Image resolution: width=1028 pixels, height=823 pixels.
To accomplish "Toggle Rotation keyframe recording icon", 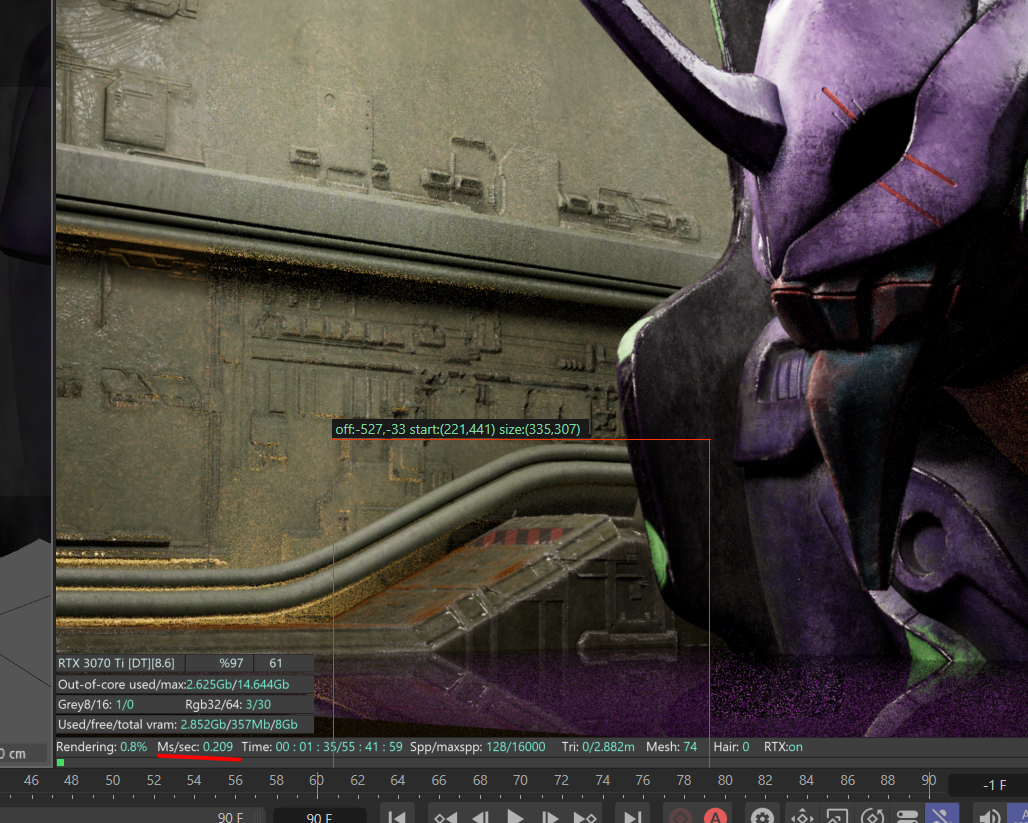I will pos(872,816).
